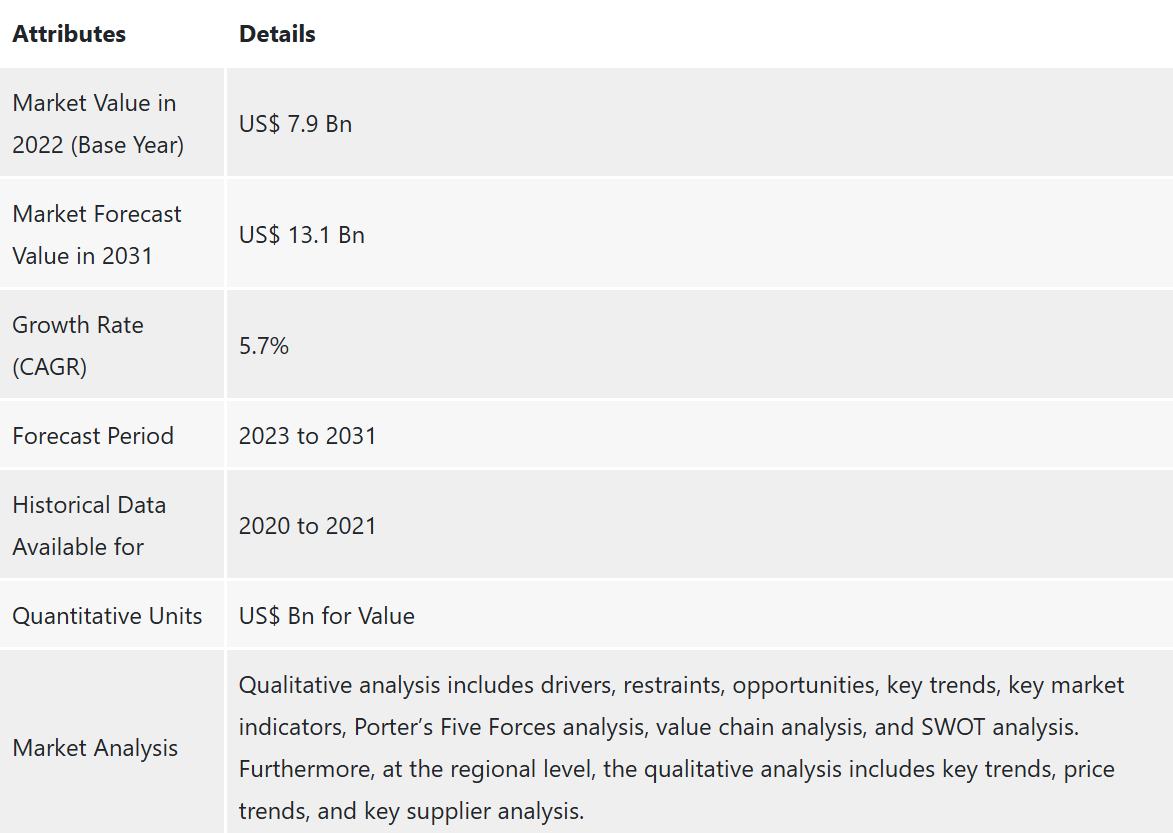The image size is (1173, 833).
Task: Click the US$ 7.9 Bn value
Action: (x=295, y=123)
